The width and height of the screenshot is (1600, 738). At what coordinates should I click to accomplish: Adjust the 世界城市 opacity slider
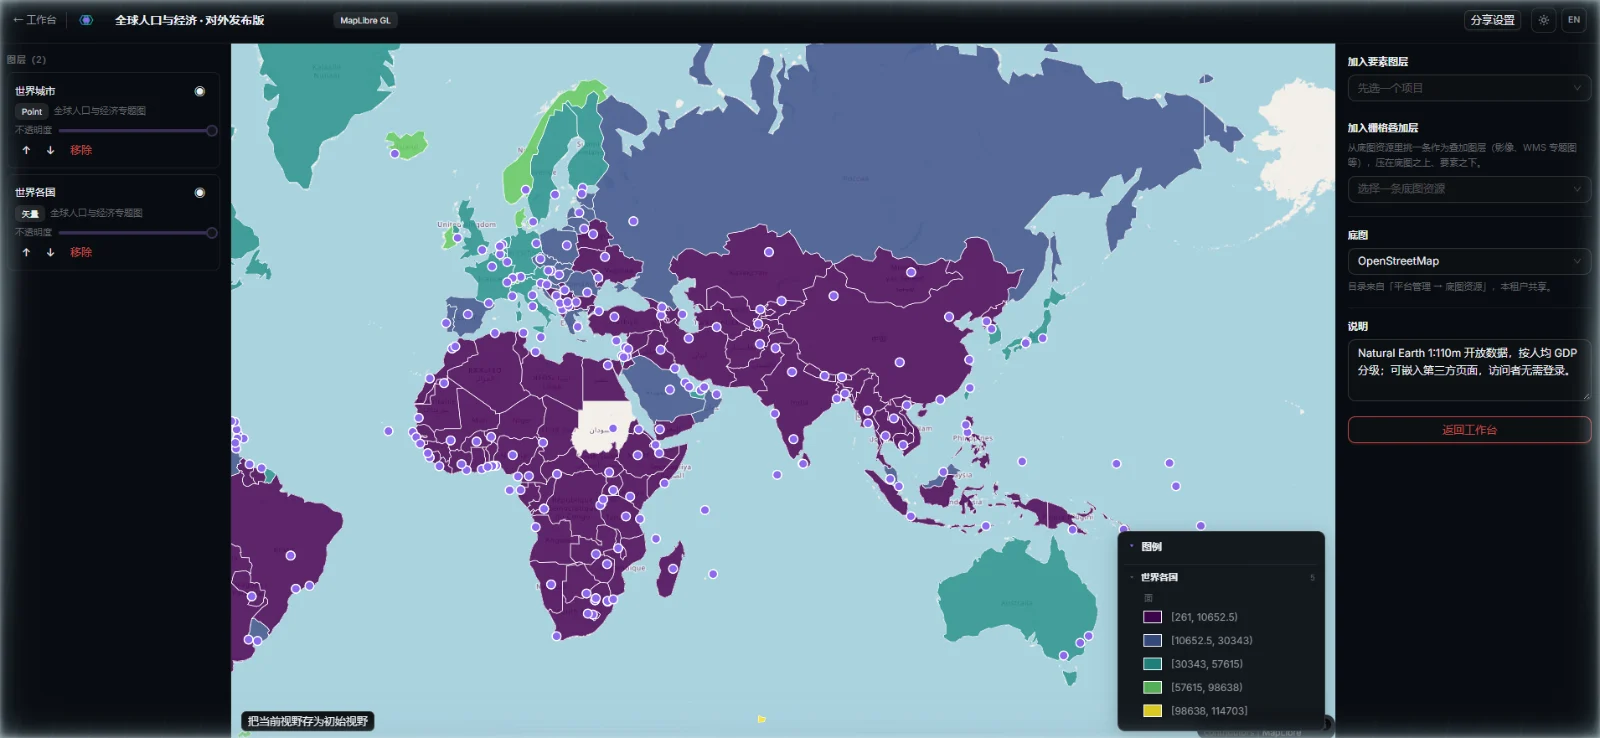137,131
